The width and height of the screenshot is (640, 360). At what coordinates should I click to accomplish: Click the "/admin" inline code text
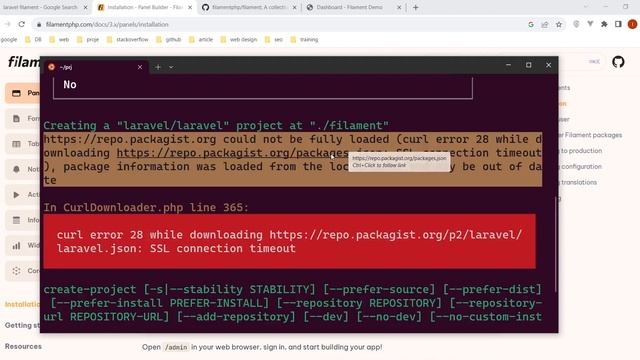176,347
